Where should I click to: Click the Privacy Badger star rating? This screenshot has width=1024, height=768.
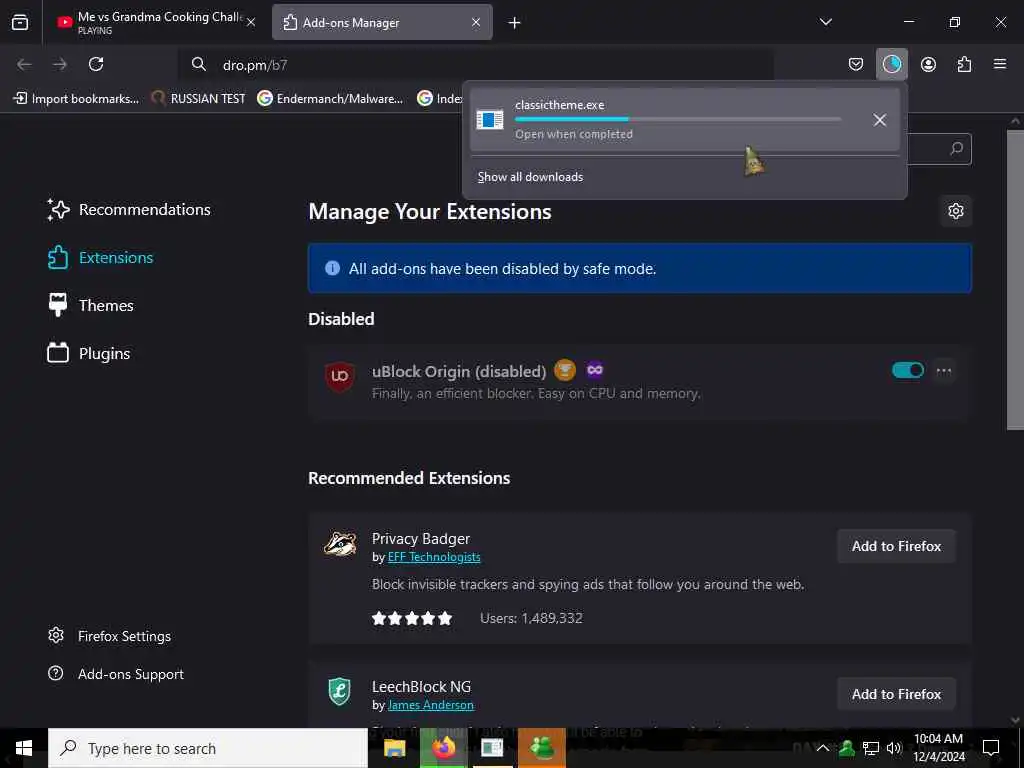click(x=411, y=618)
